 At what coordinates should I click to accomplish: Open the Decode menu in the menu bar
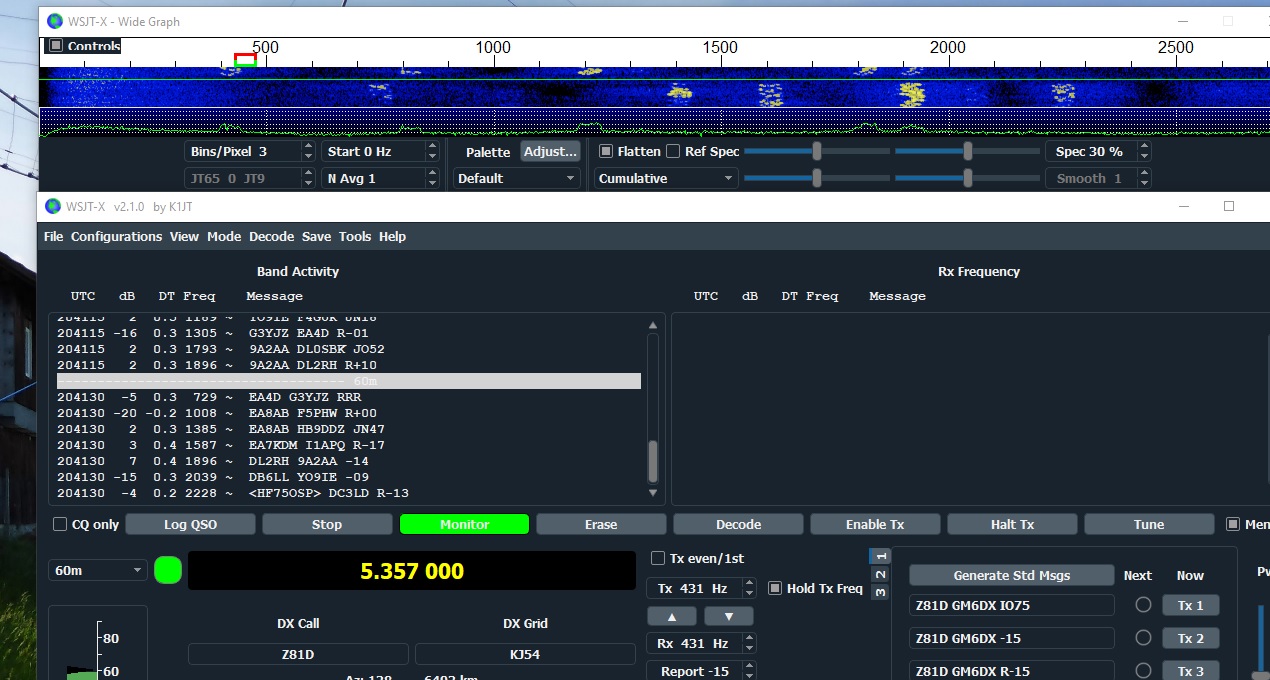click(271, 236)
